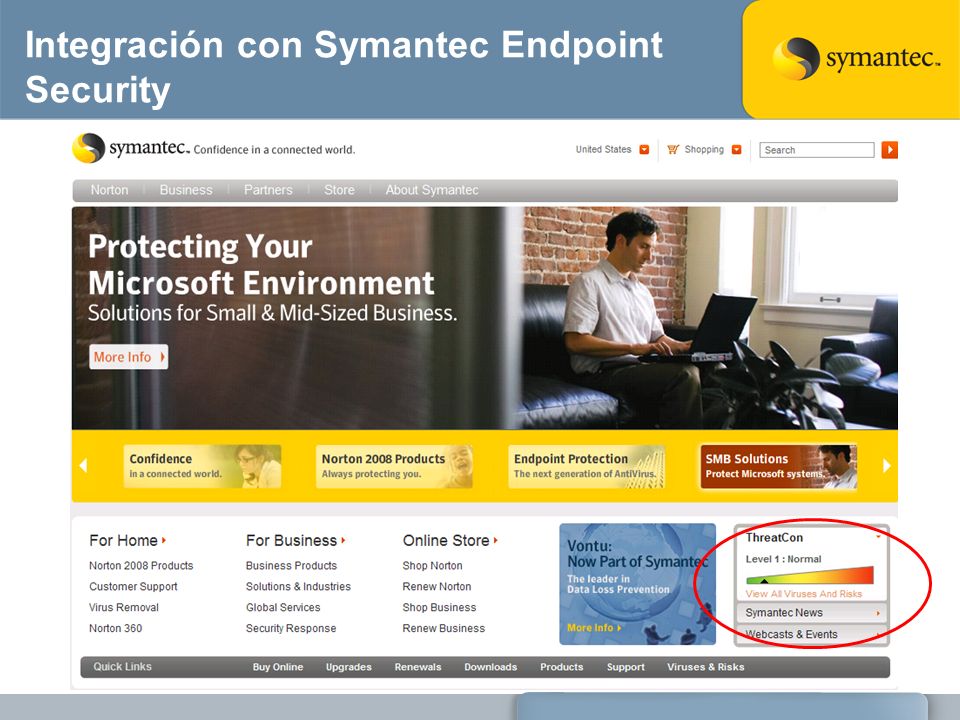
Task: Open the Norton menu tab
Action: (x=110, y=190)
